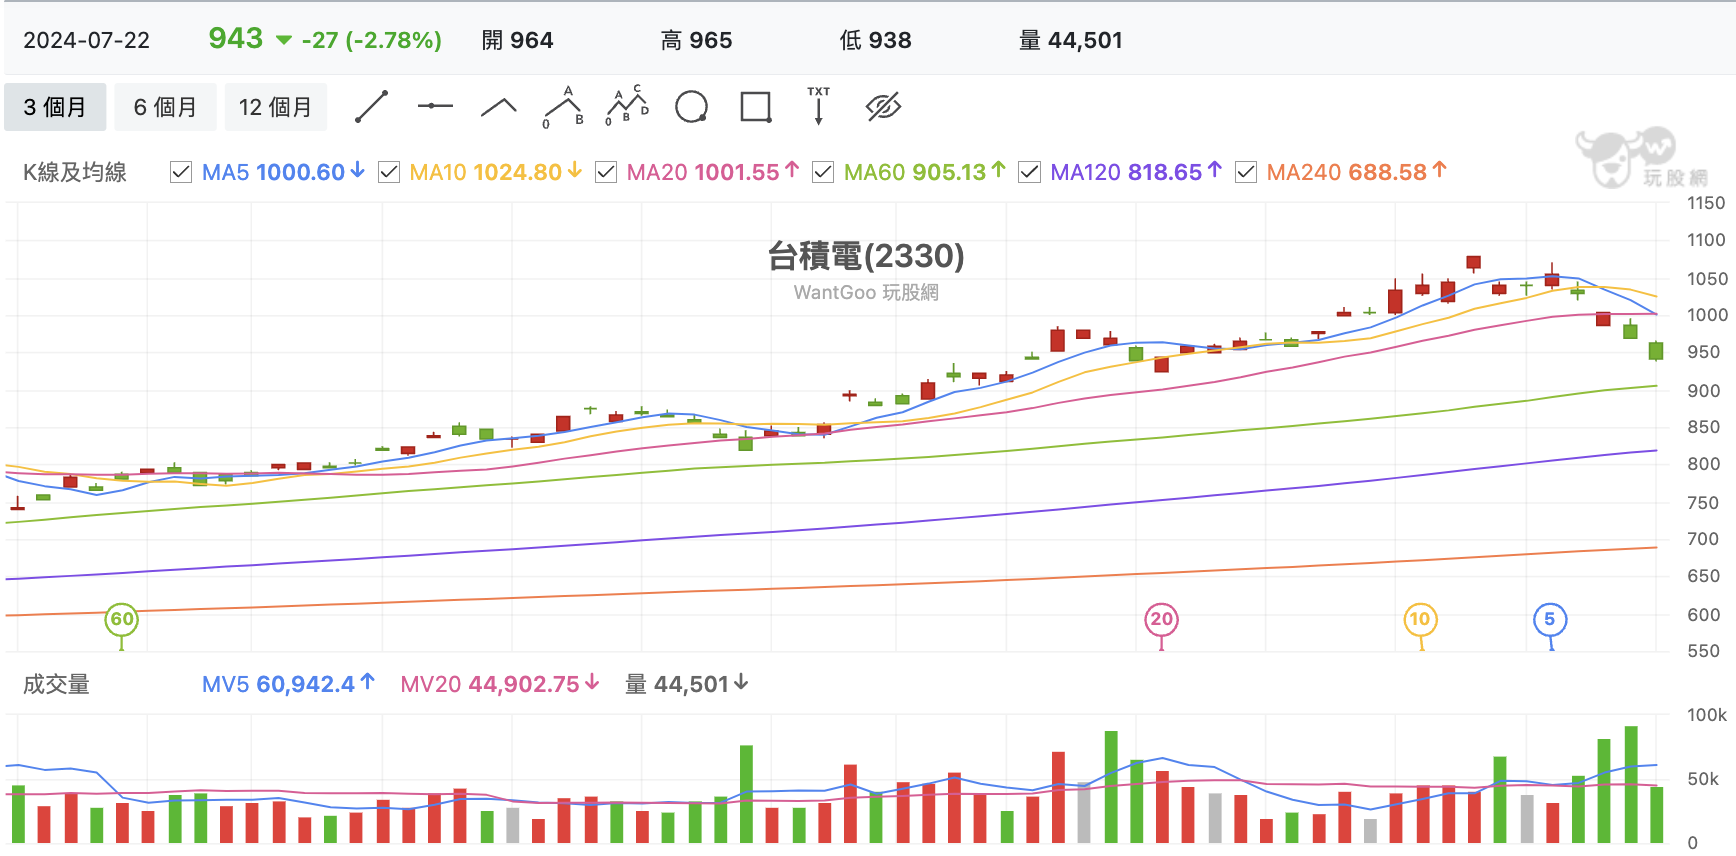Click the change value -27 (-2.78%)
The width and height of the screenshot is (1736, 856).
pos(372,40)
